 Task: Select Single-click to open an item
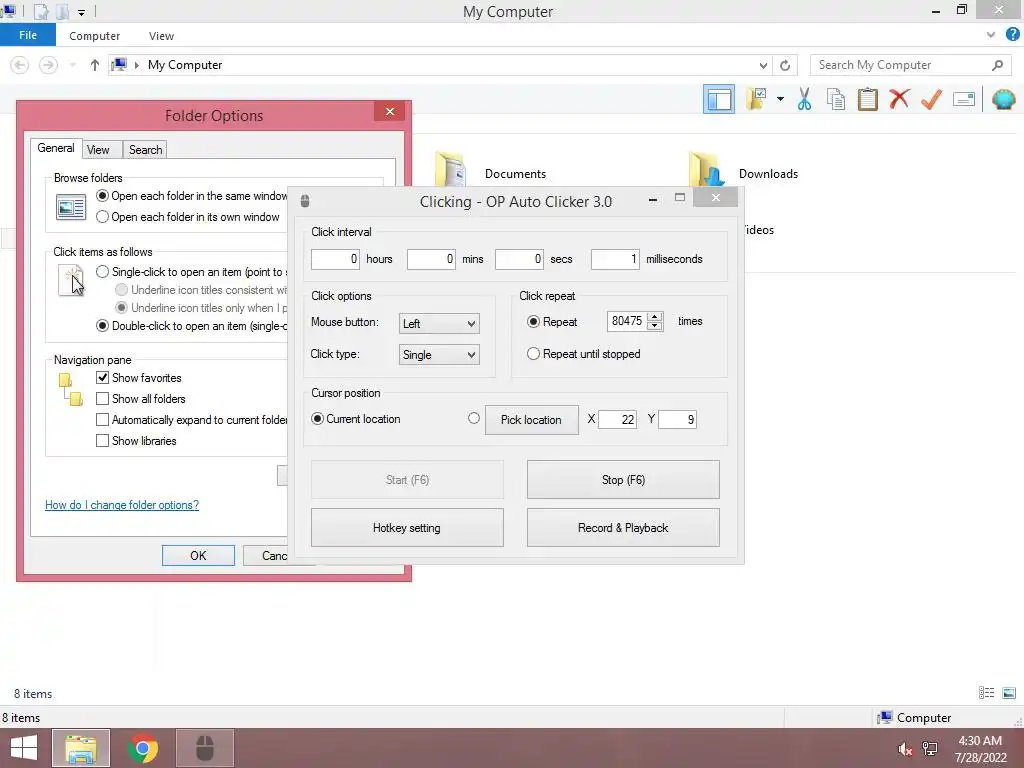click(102, 271)
